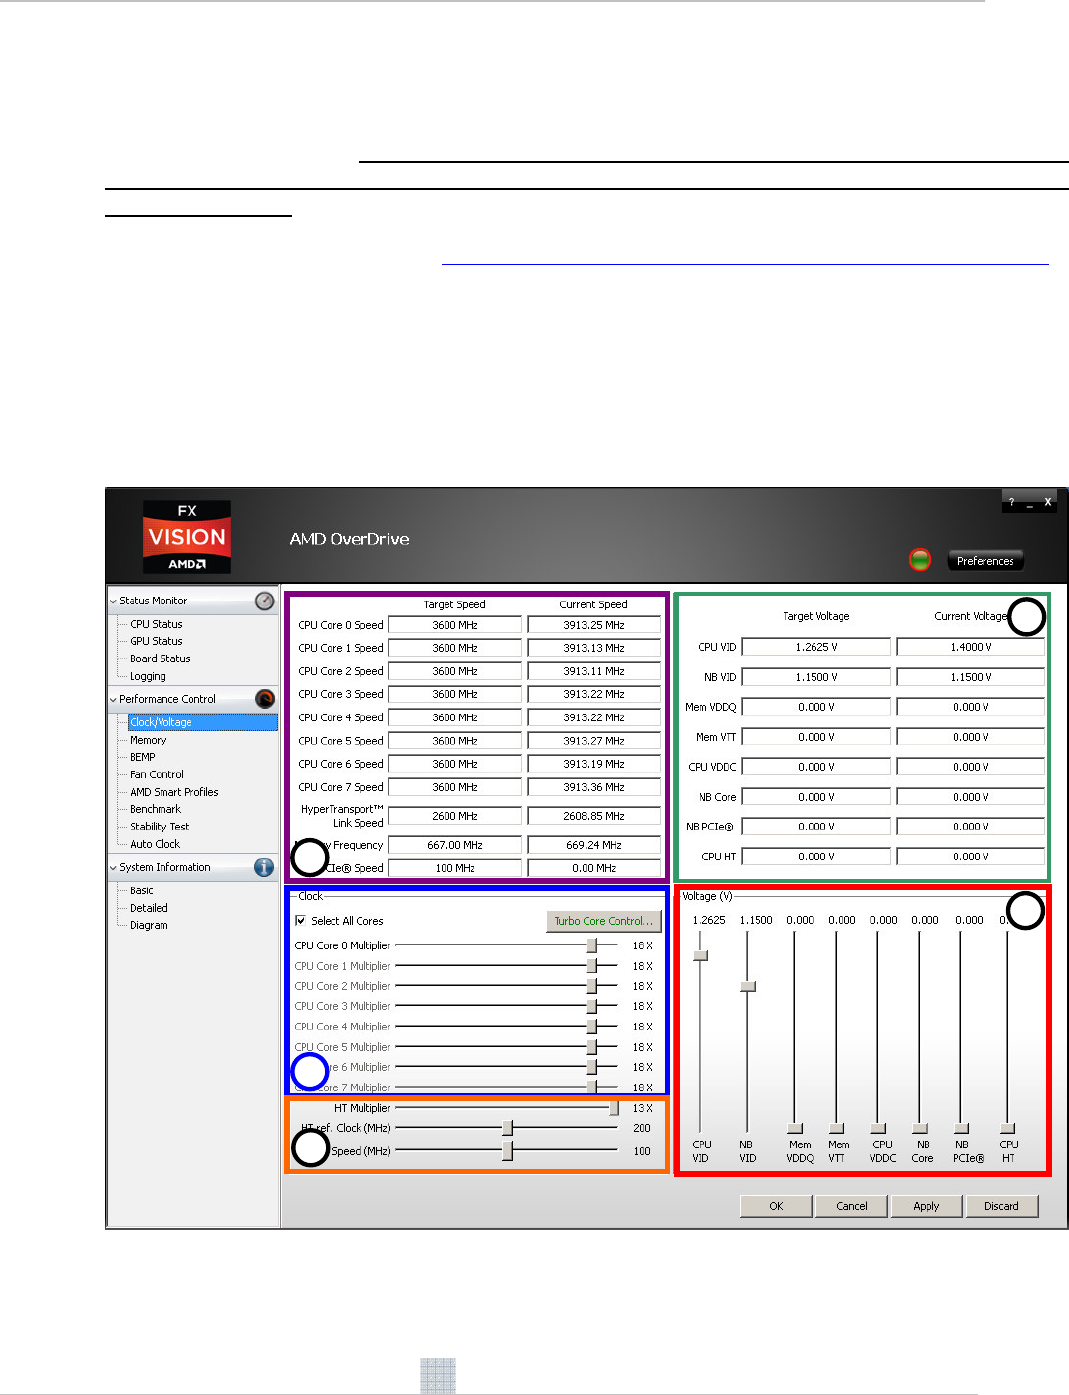1069x1395 pixels.
Task: Click the Preferences button
Action: pos(985,561)
